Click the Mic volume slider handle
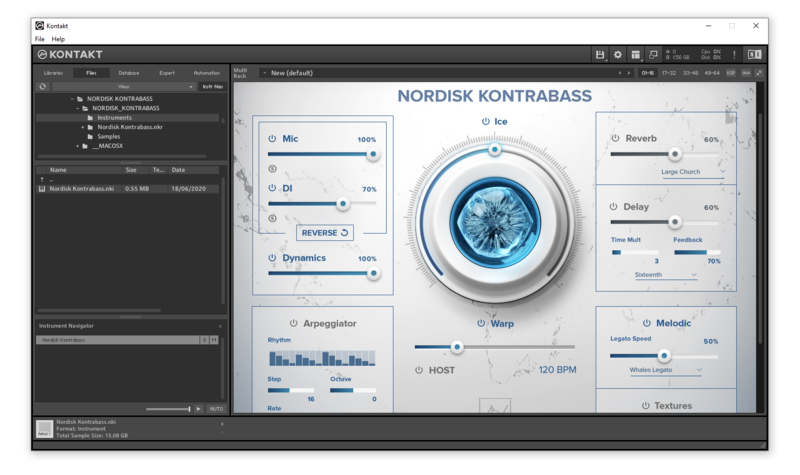The width and height of the screenshot is (800, 475). [373, 154]
